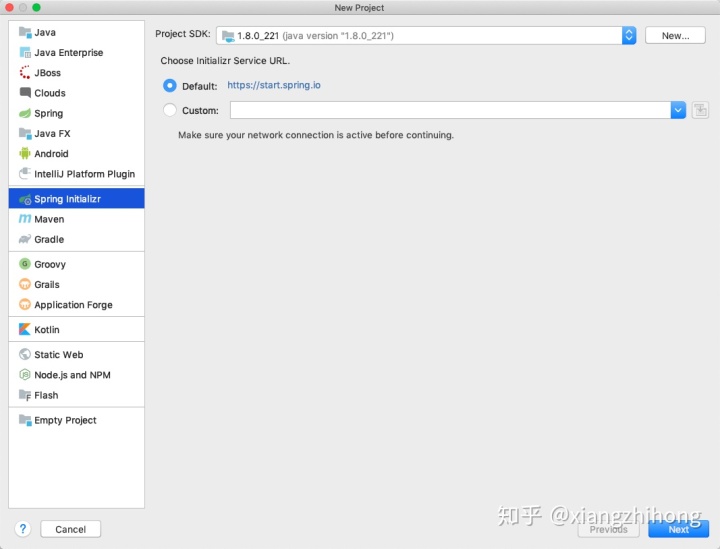Click the Cancel button

click(70, 529)
